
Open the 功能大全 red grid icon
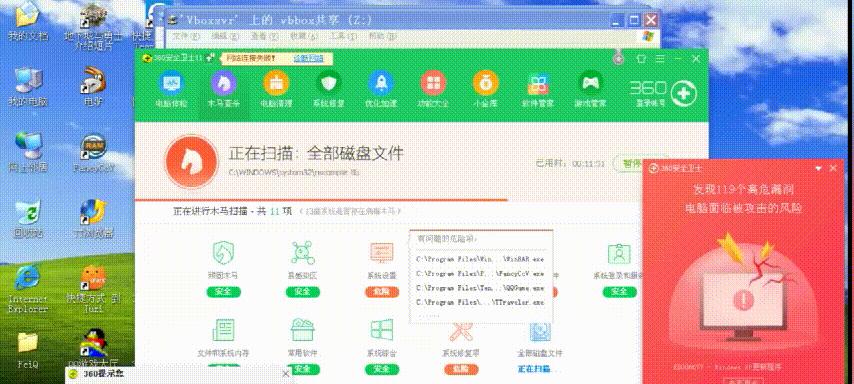pyautogui.click(x=433, y=83)
